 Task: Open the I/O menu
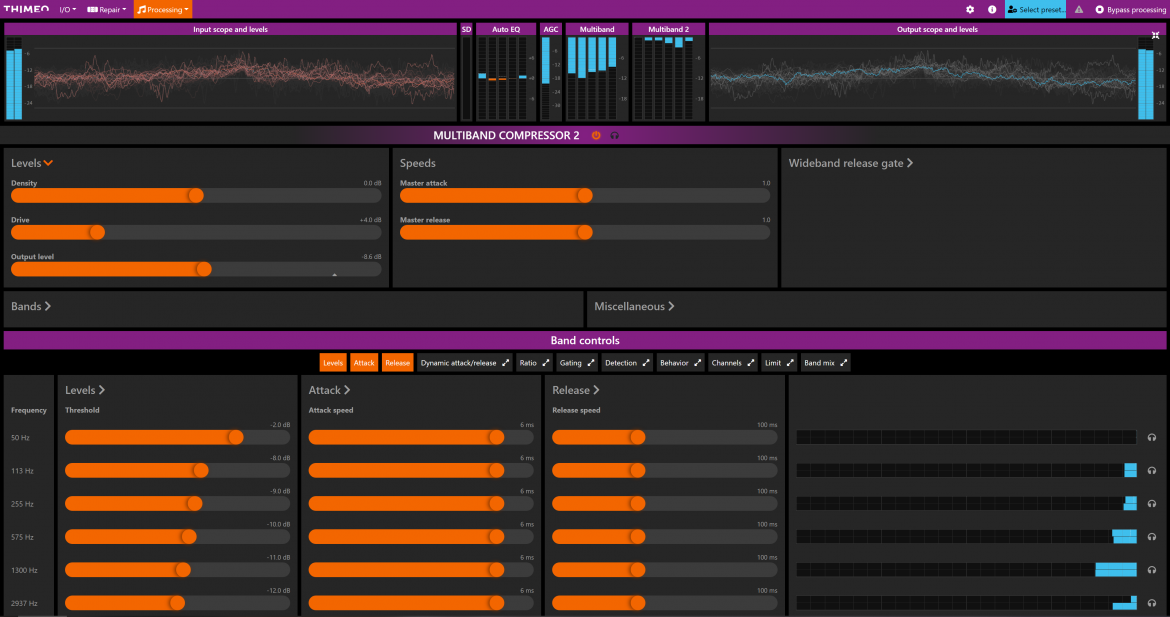pyautogui.click(x=67, y=9)
